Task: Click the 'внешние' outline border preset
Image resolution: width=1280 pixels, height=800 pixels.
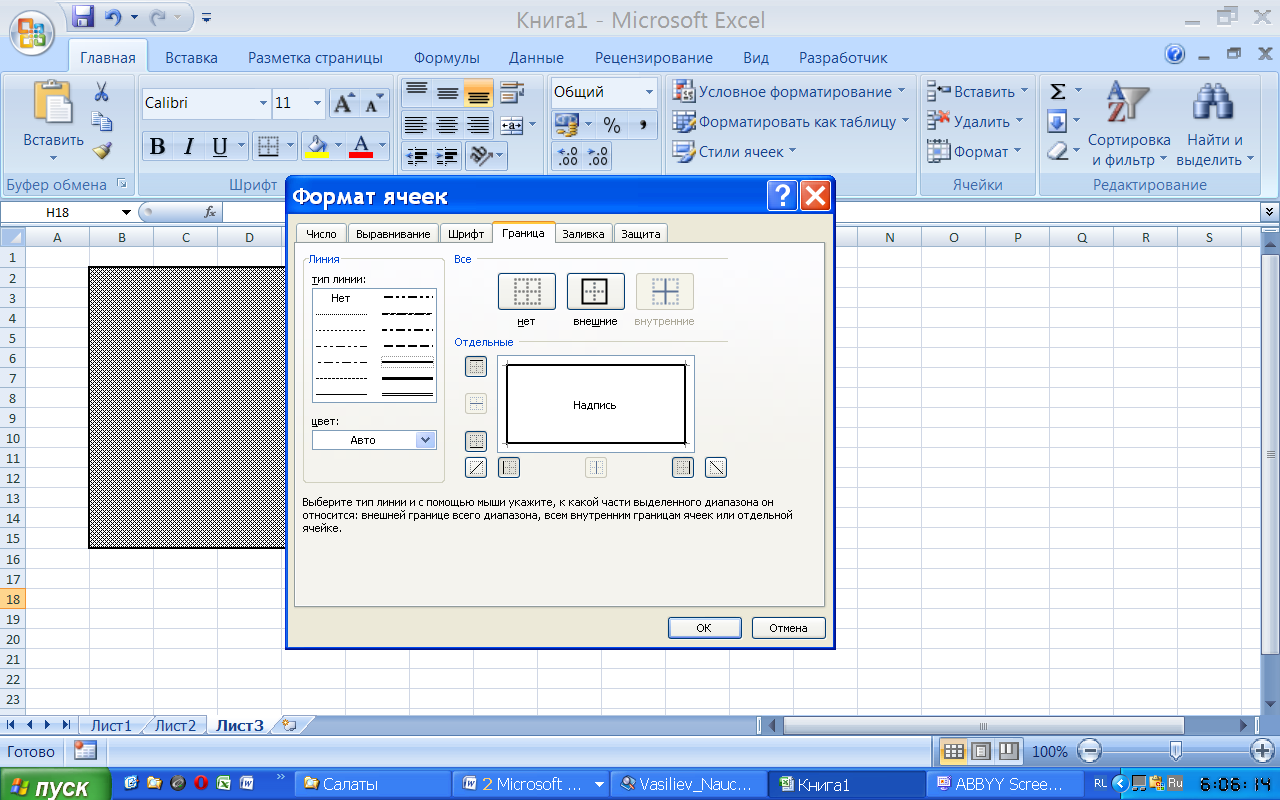Action: (x=596, y=291)
